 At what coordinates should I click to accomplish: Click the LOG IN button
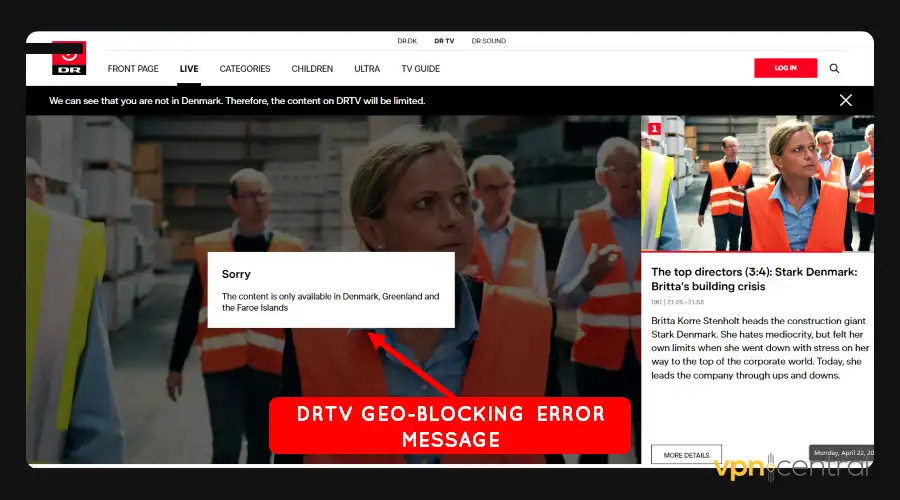(785, 68)
